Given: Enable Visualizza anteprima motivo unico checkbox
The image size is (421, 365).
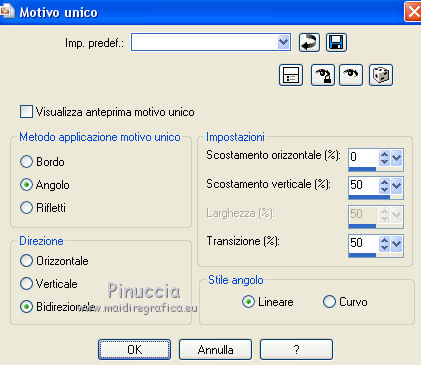Looking at the screenshot, I should pyautogui.click(x=26, y=112).
